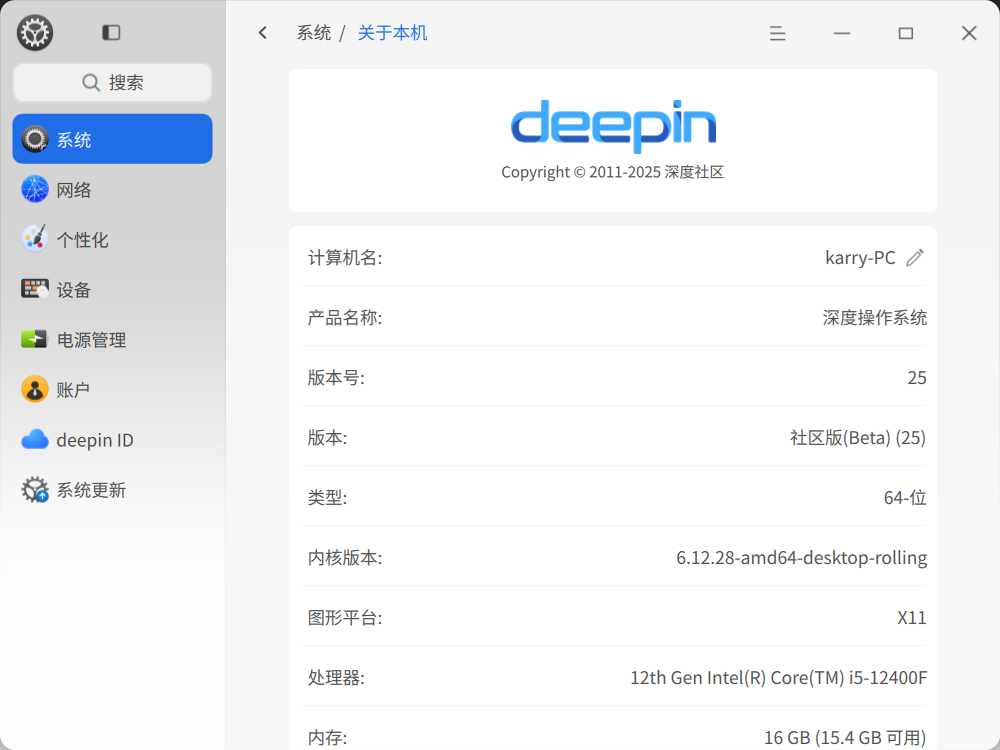This screenshot has height=750, width=1000.
Task: Click the edition value 社区版(Beta) (25)
Action: tap(858, 438)
